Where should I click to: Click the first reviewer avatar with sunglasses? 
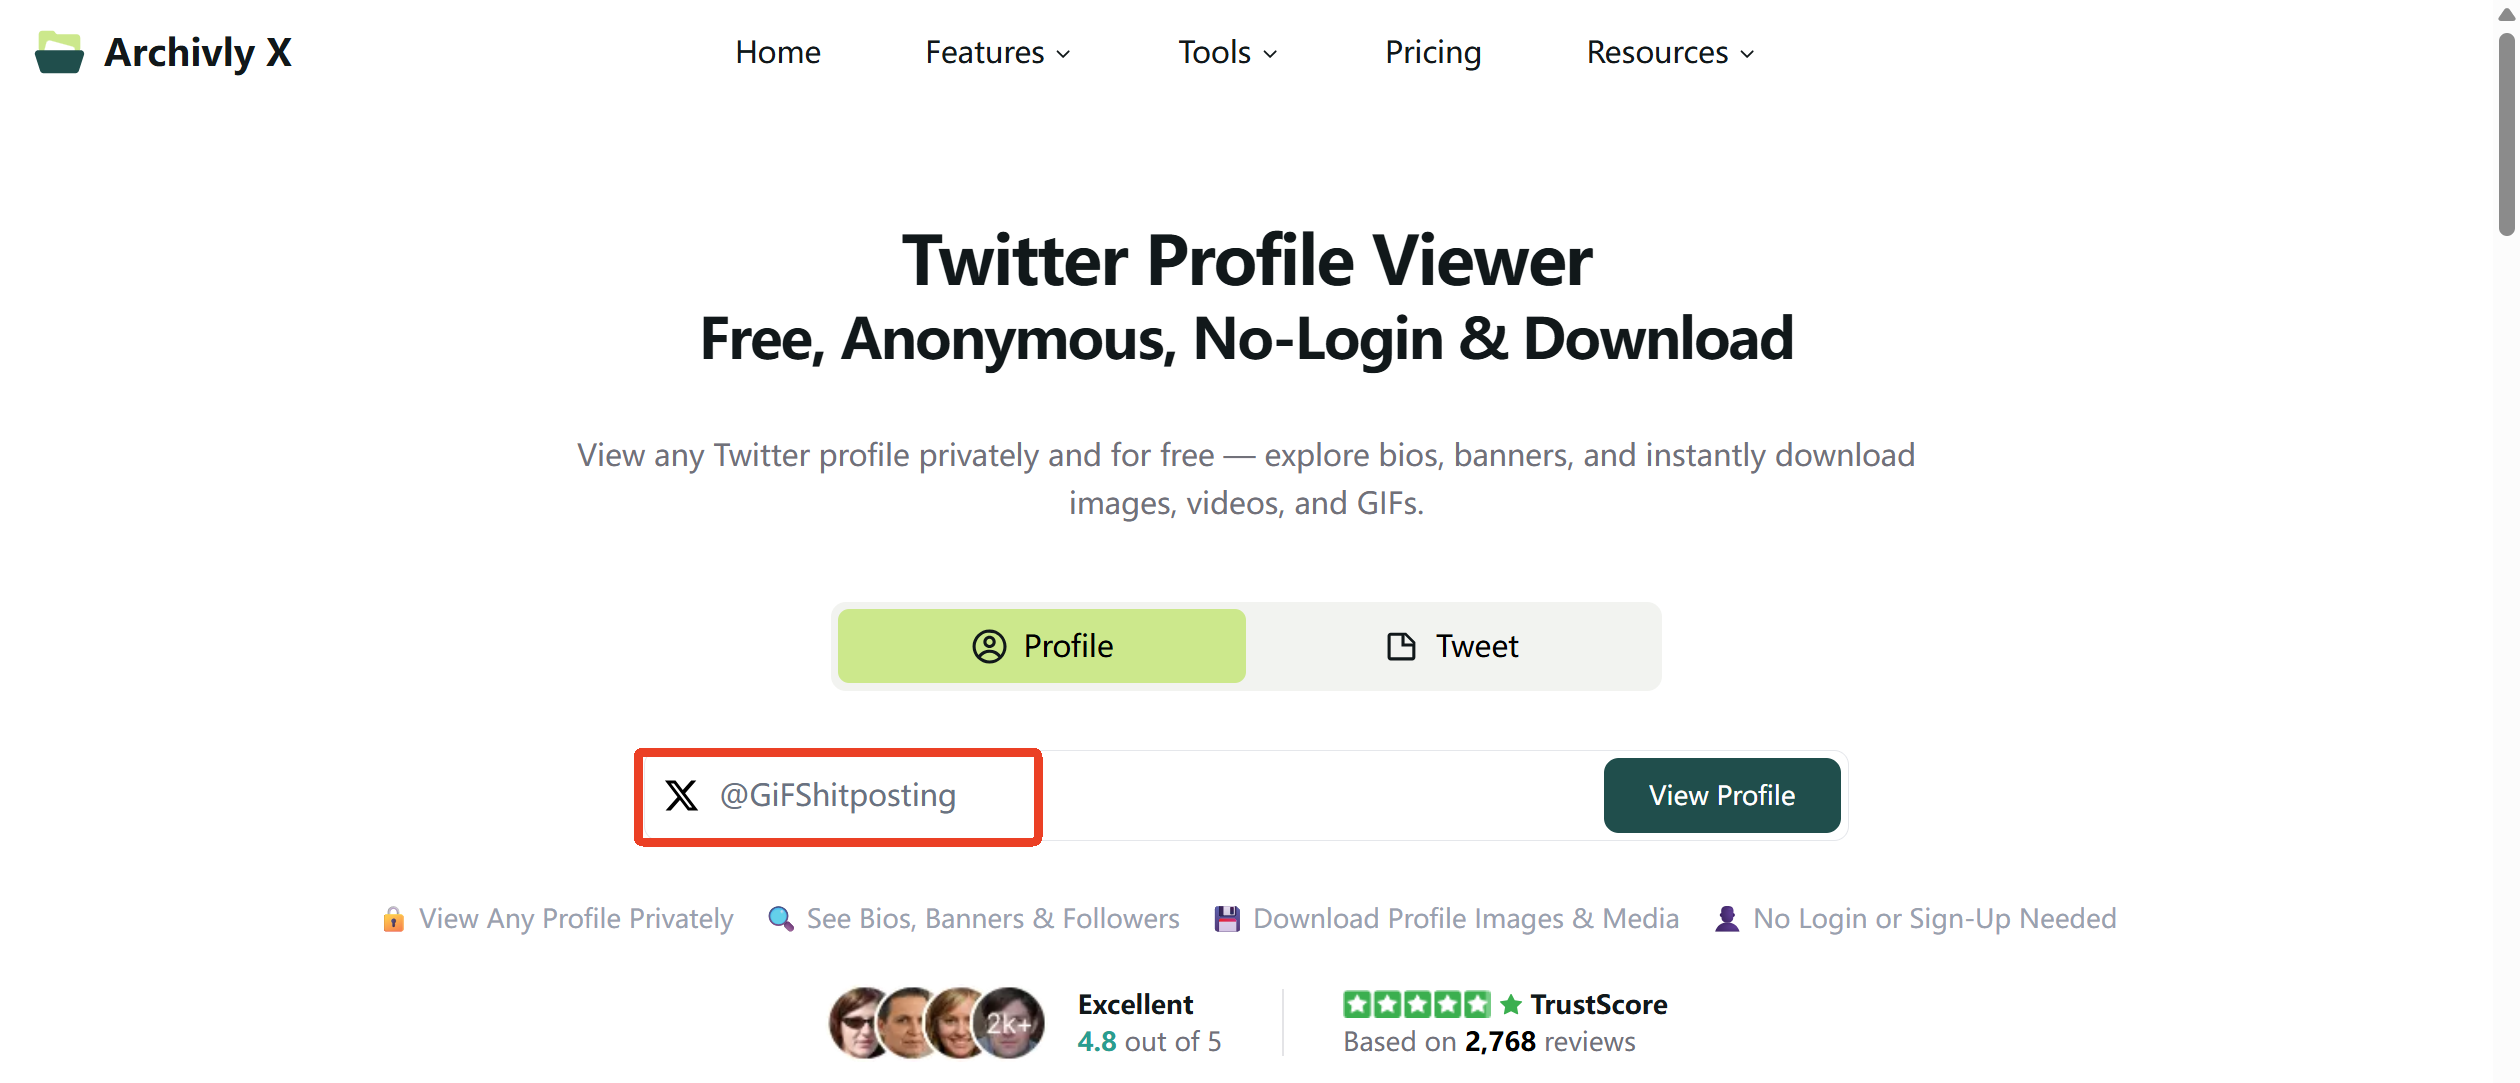pos(859,1023)
